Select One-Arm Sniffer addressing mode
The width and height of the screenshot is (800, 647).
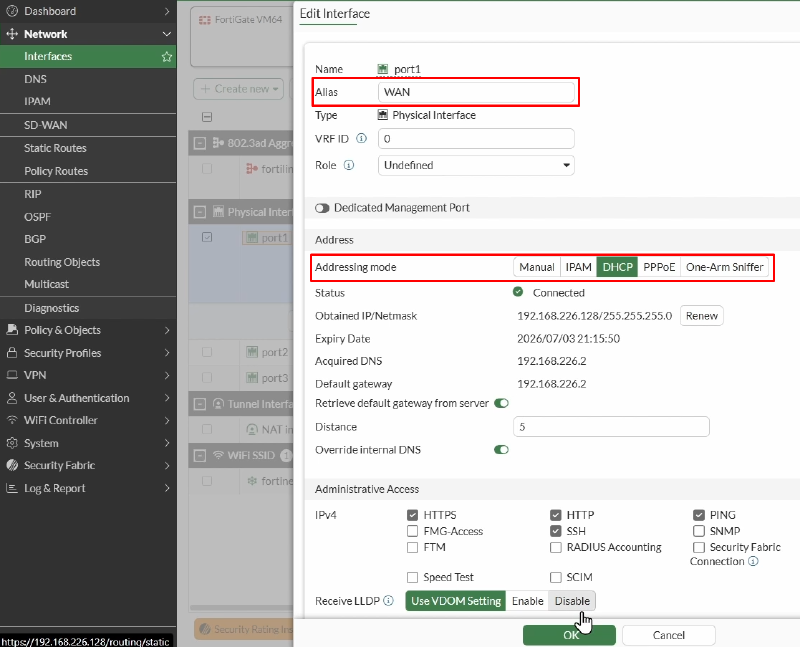tap(724, 267)
